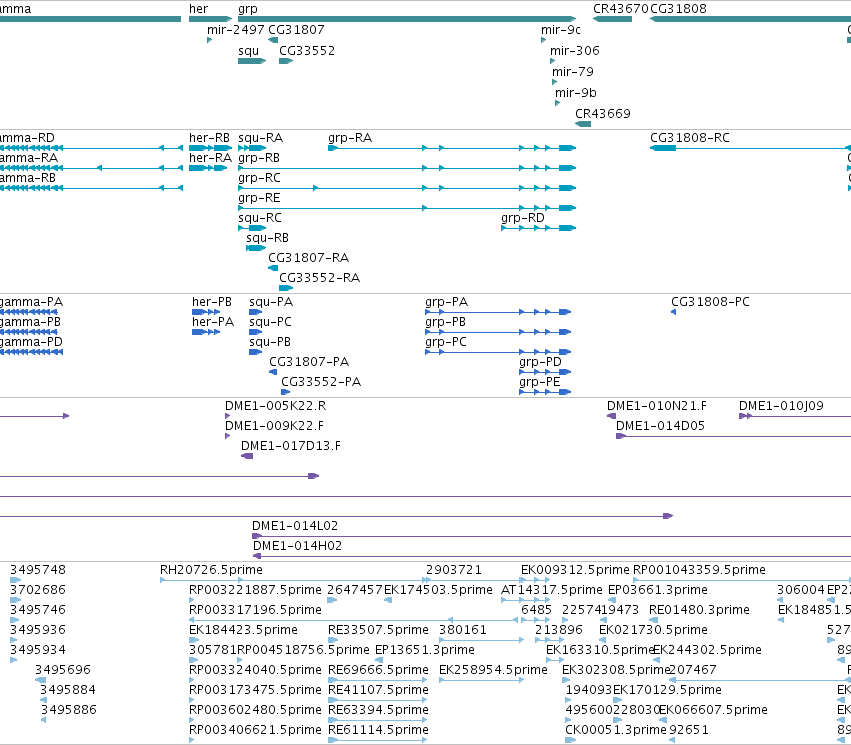Open the DME1-010N21.F clone label

(657, 406)
